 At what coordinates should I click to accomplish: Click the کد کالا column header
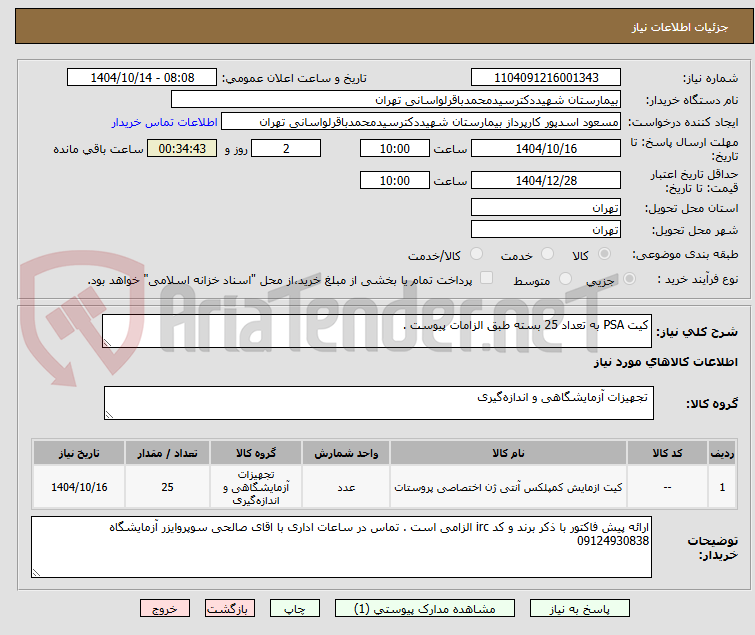pos(667,453)
